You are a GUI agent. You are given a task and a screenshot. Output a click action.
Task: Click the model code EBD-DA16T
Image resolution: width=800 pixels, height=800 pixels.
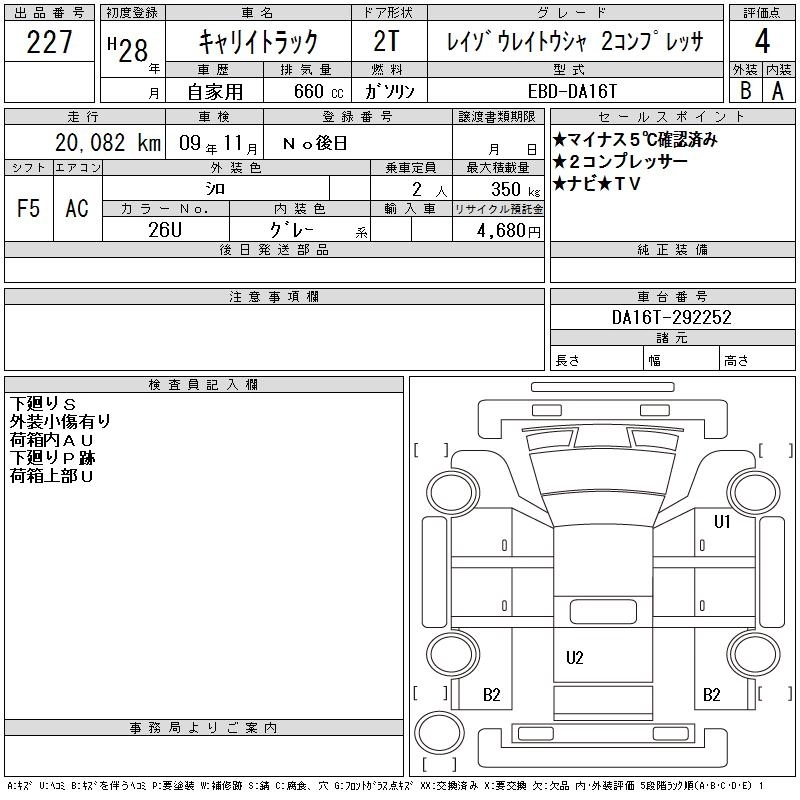pos(572,91)
